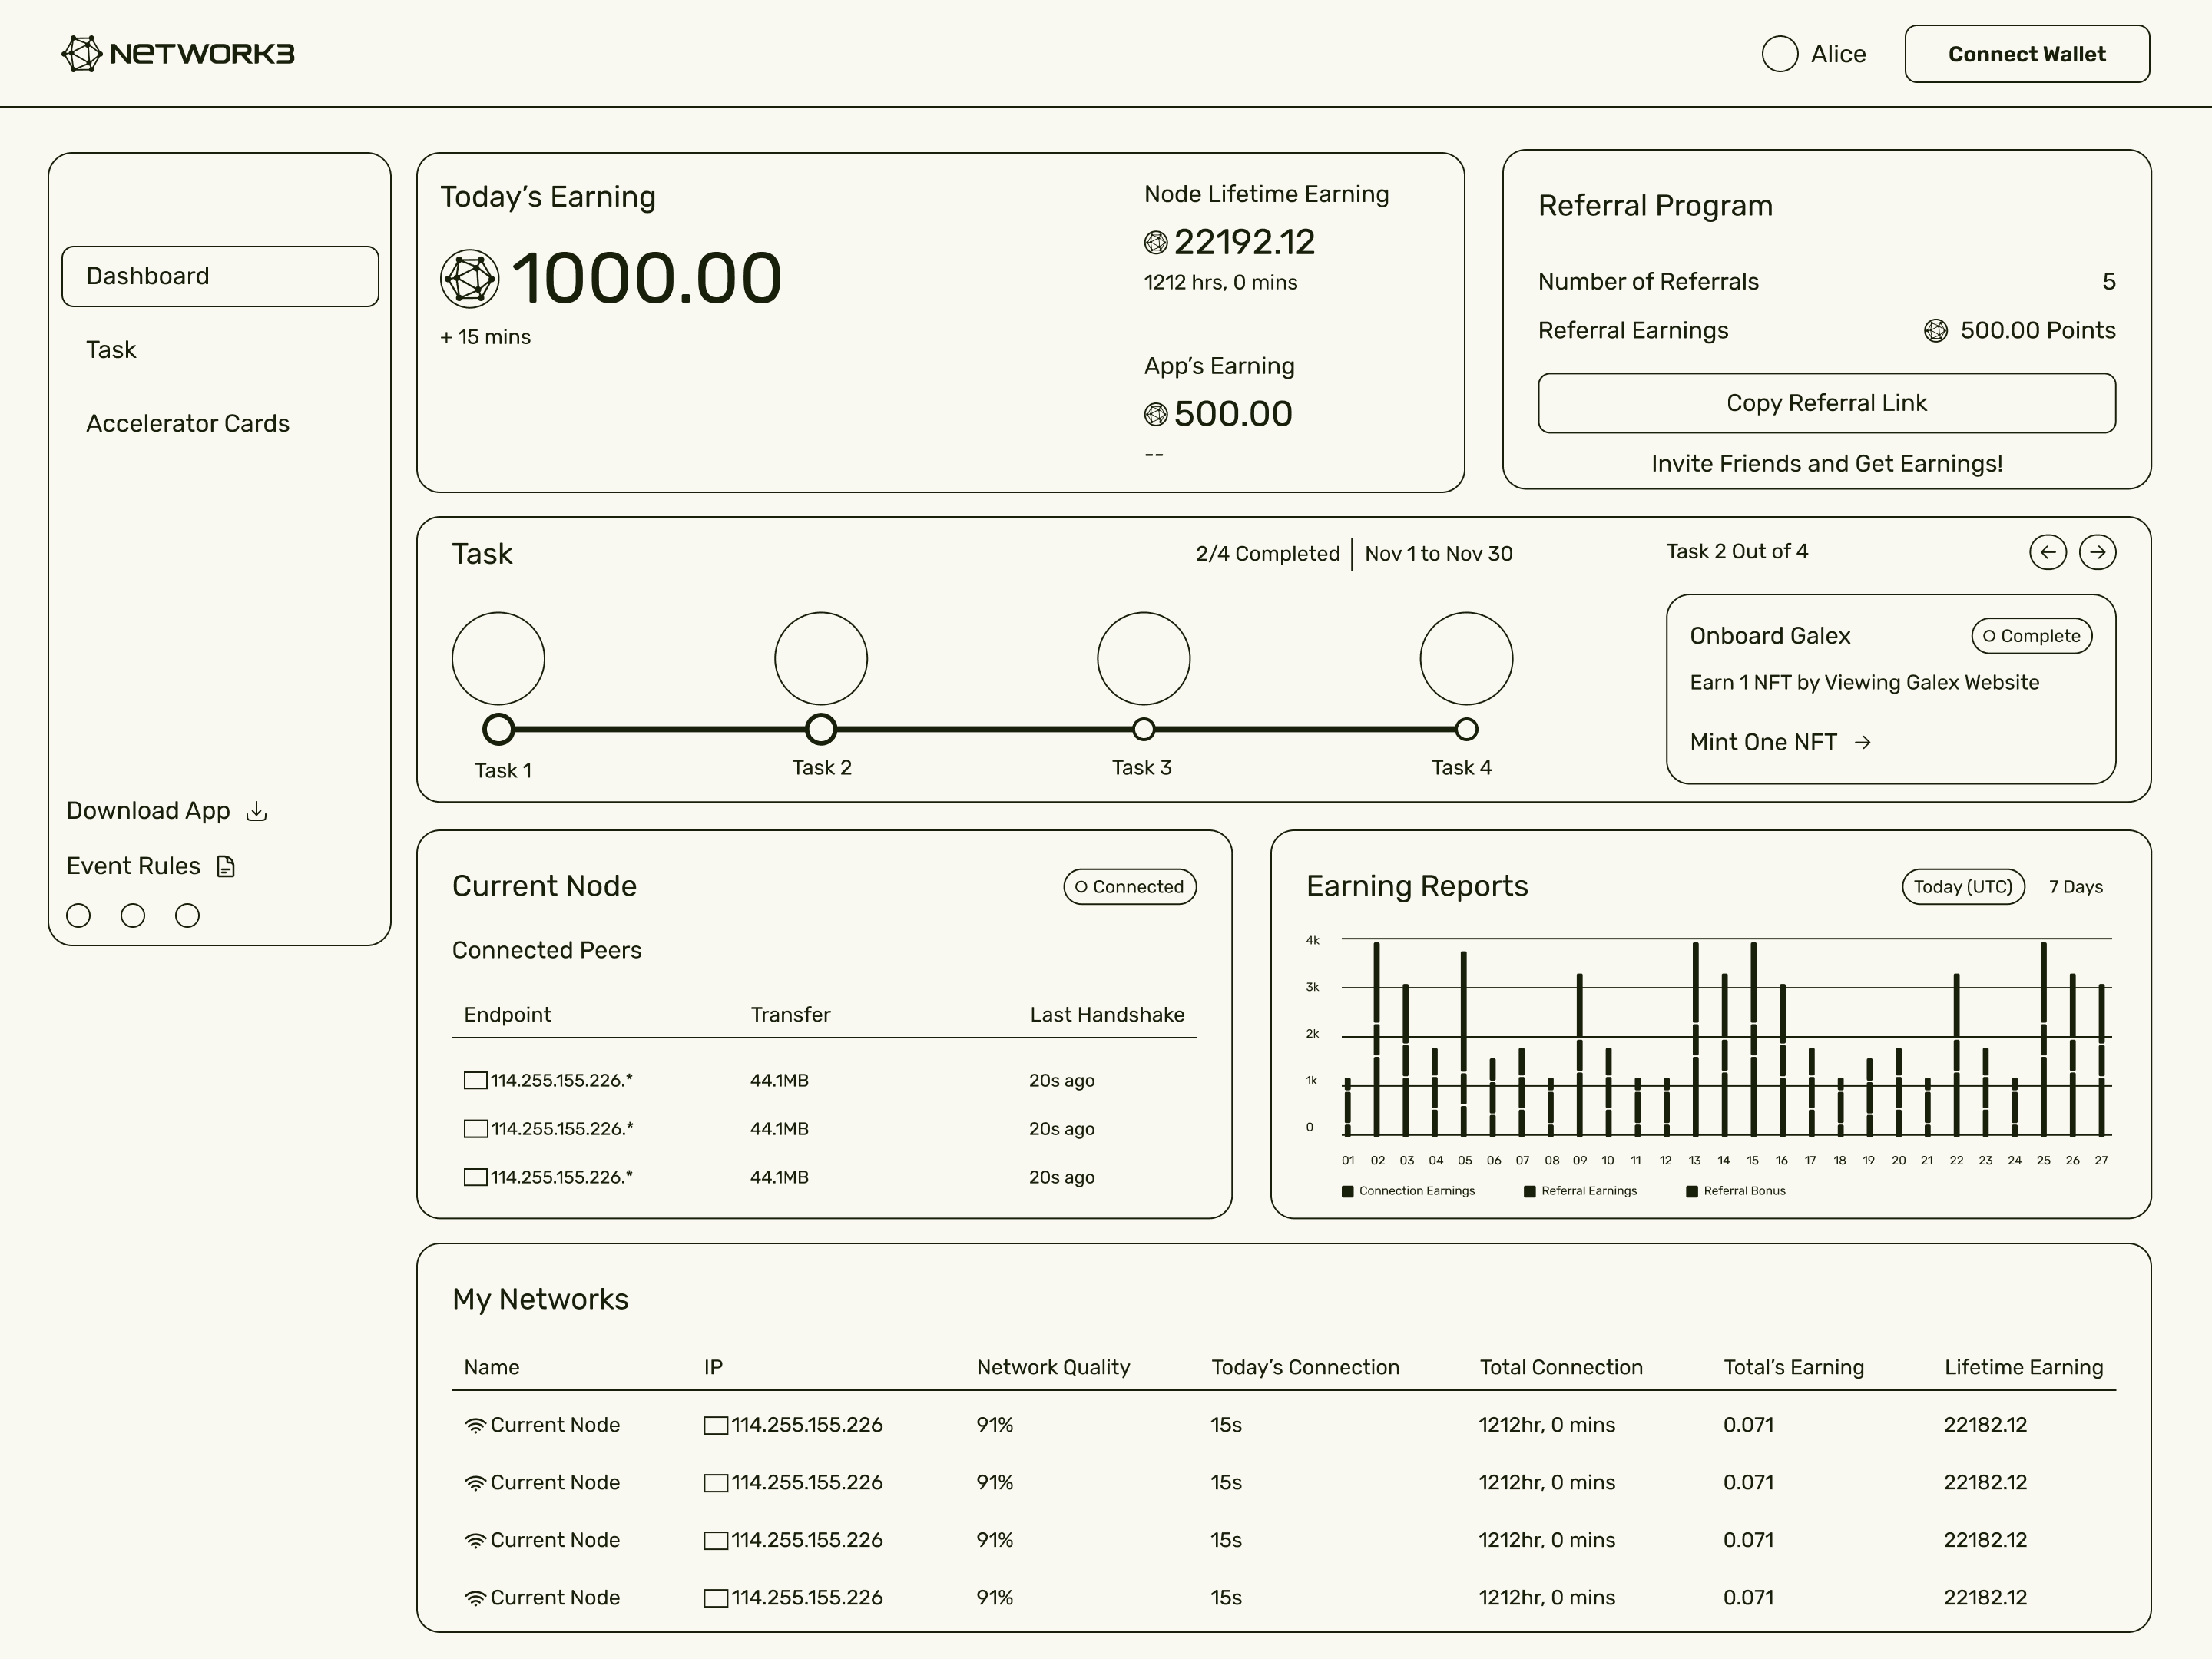Toggle the Complete status on Onboard Galex
The height and width of the screenshot is (1659, 2212).
point(2031,636)
